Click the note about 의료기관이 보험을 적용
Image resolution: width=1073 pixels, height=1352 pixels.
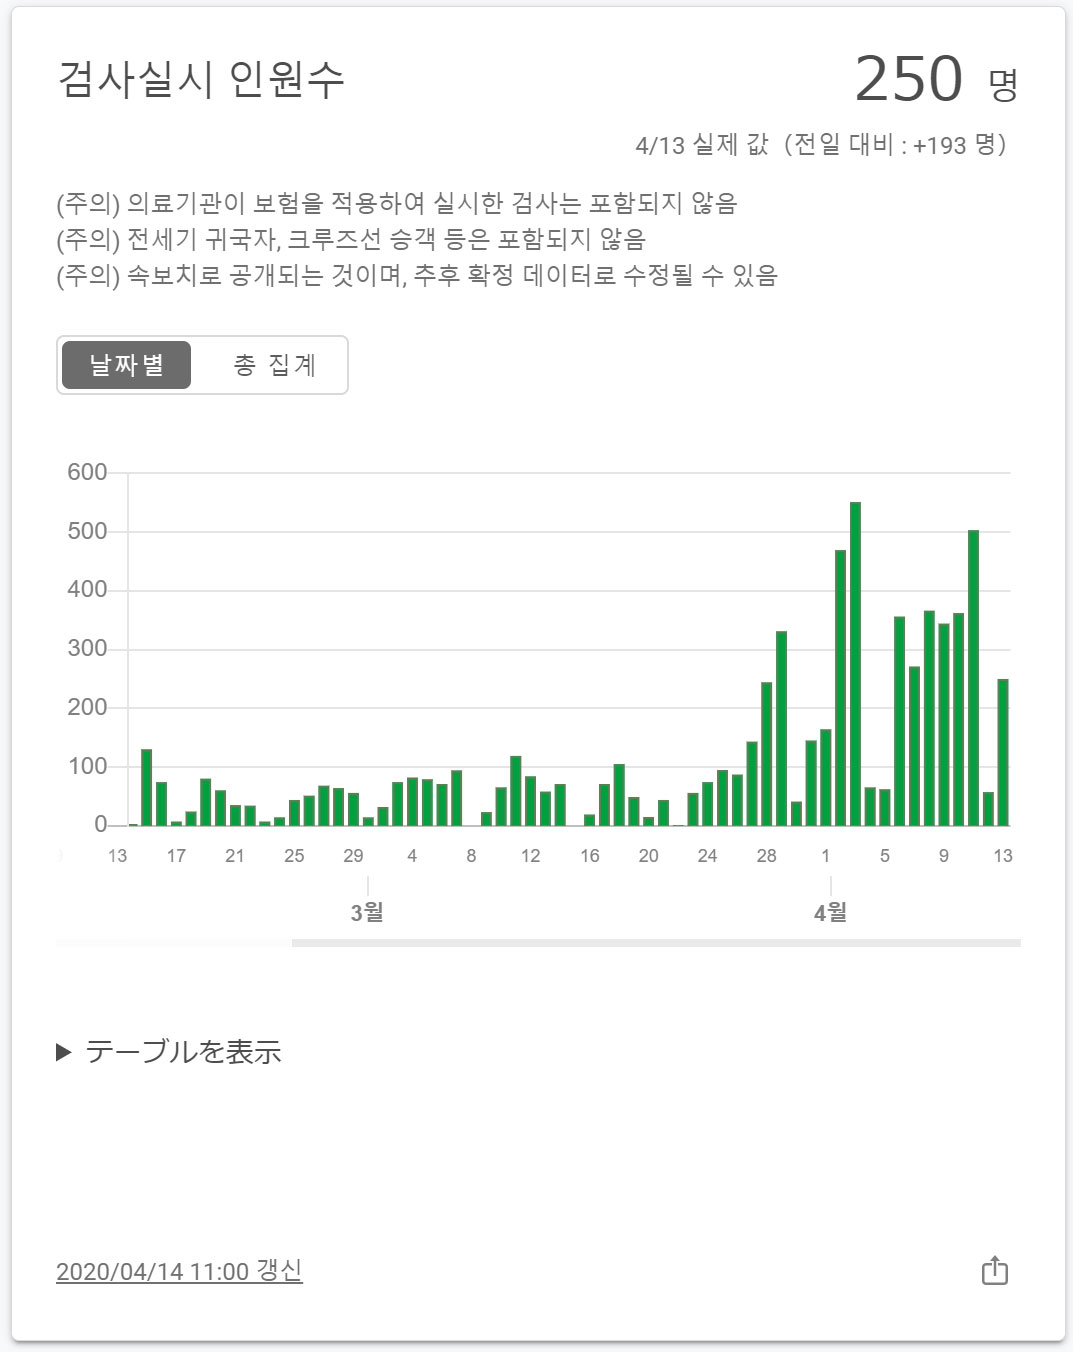point(397,204)
